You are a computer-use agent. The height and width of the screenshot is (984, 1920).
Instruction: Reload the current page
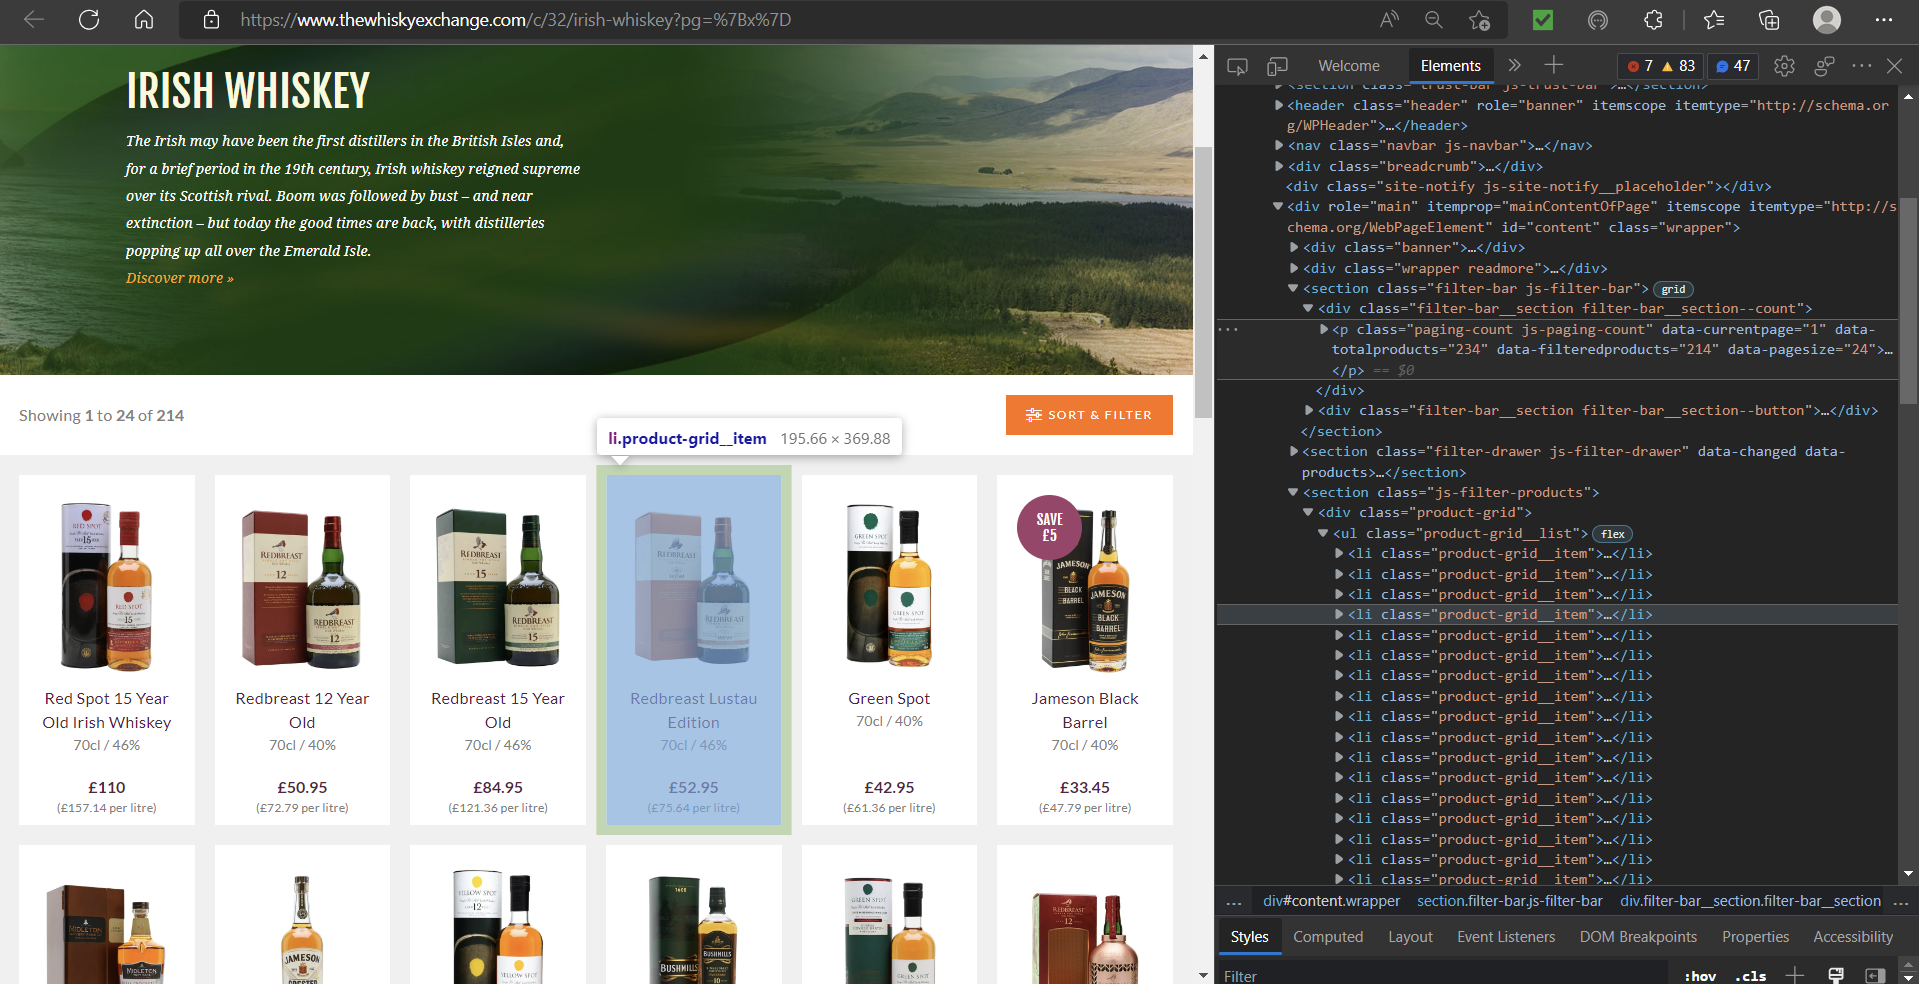(x=89, y=20)
